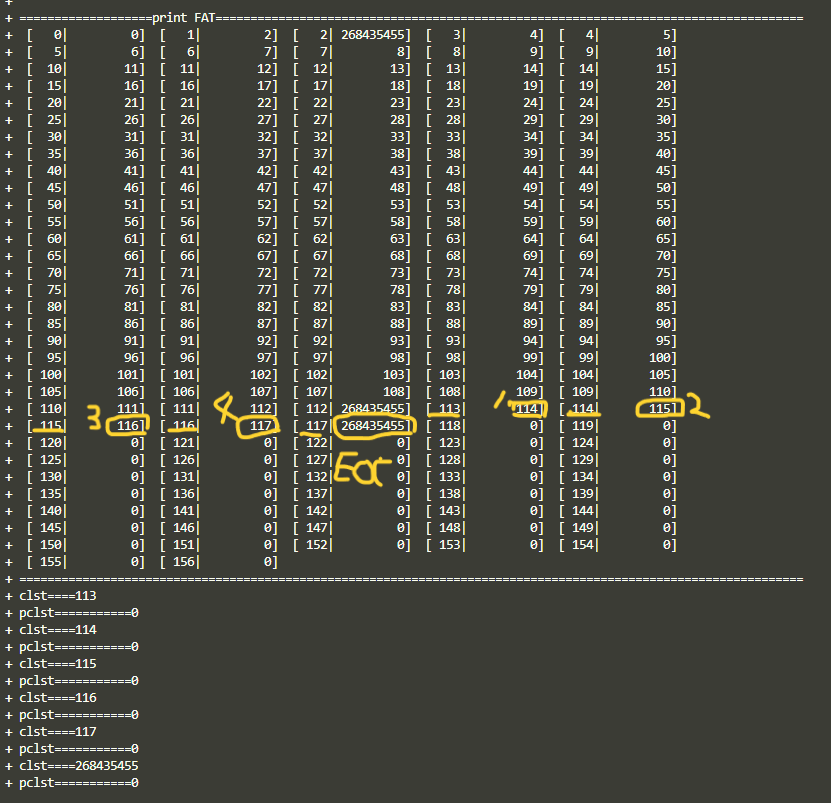The width and height of the screenshot is (831, 803).
Task: Select the circled 268435455 at index 117
Action: (373, 426)
